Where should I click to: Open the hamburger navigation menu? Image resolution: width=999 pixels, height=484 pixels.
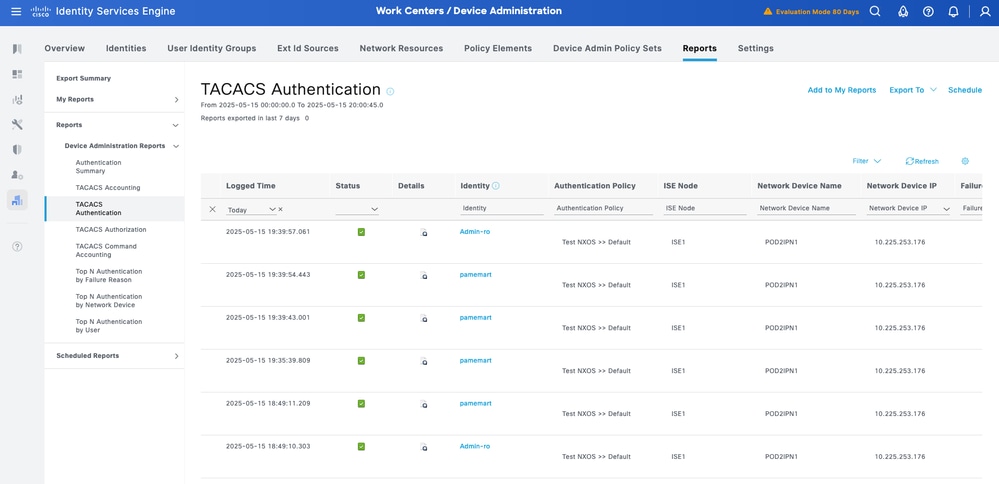click(x=16, y=11)
